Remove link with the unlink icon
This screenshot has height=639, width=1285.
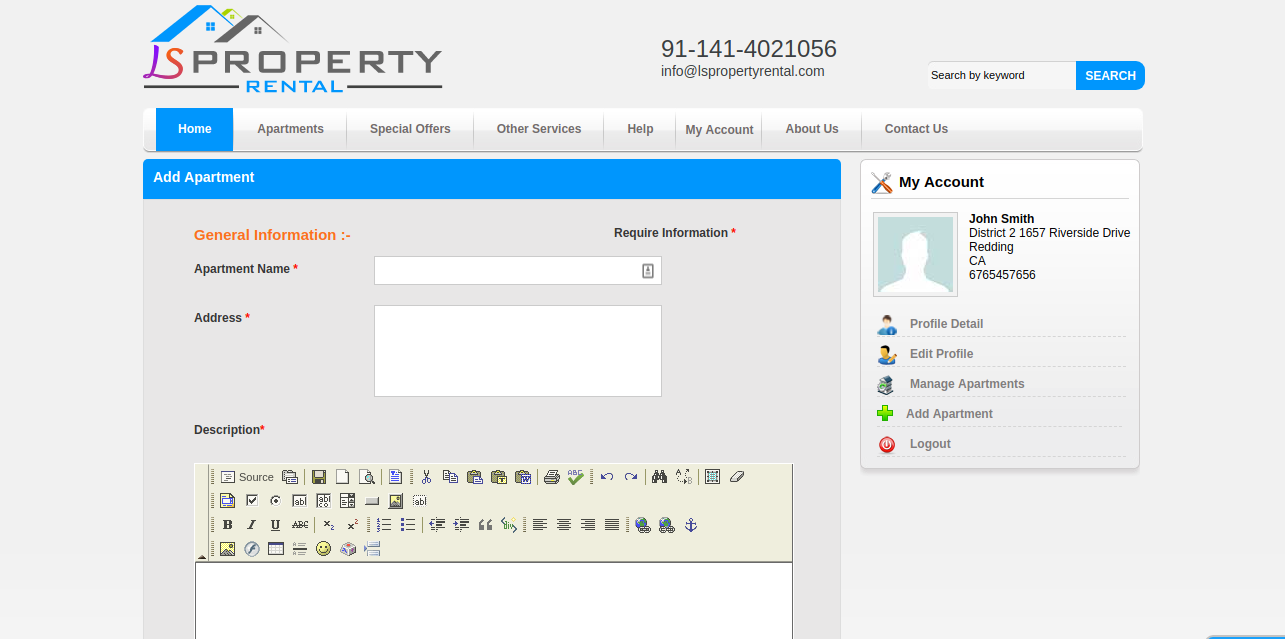666,525
